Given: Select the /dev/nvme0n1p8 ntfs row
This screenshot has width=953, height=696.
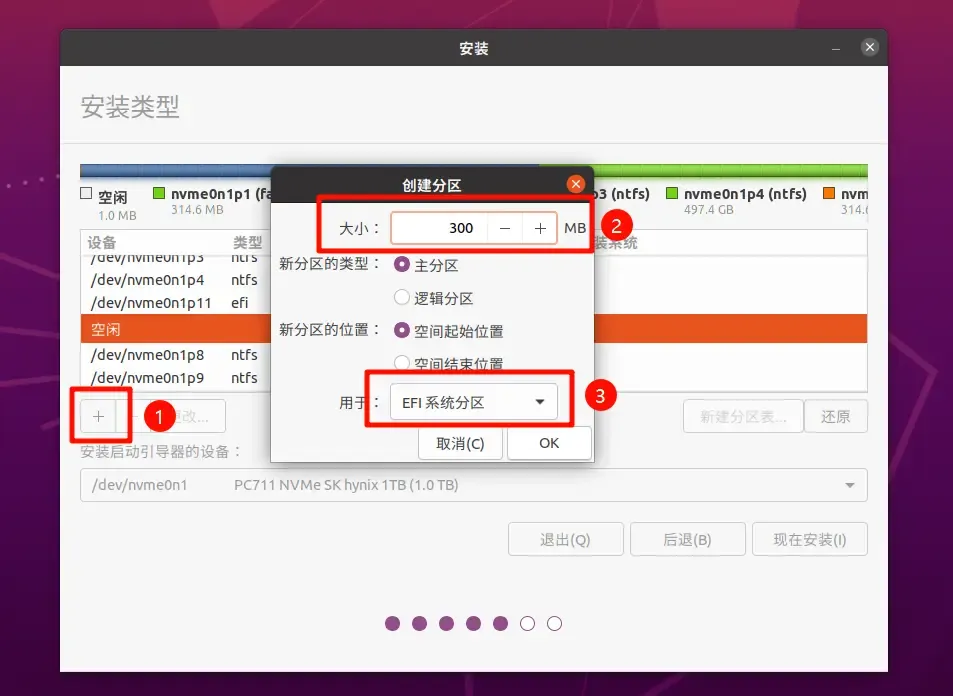Looking at the screenshot, I should 176,355.
